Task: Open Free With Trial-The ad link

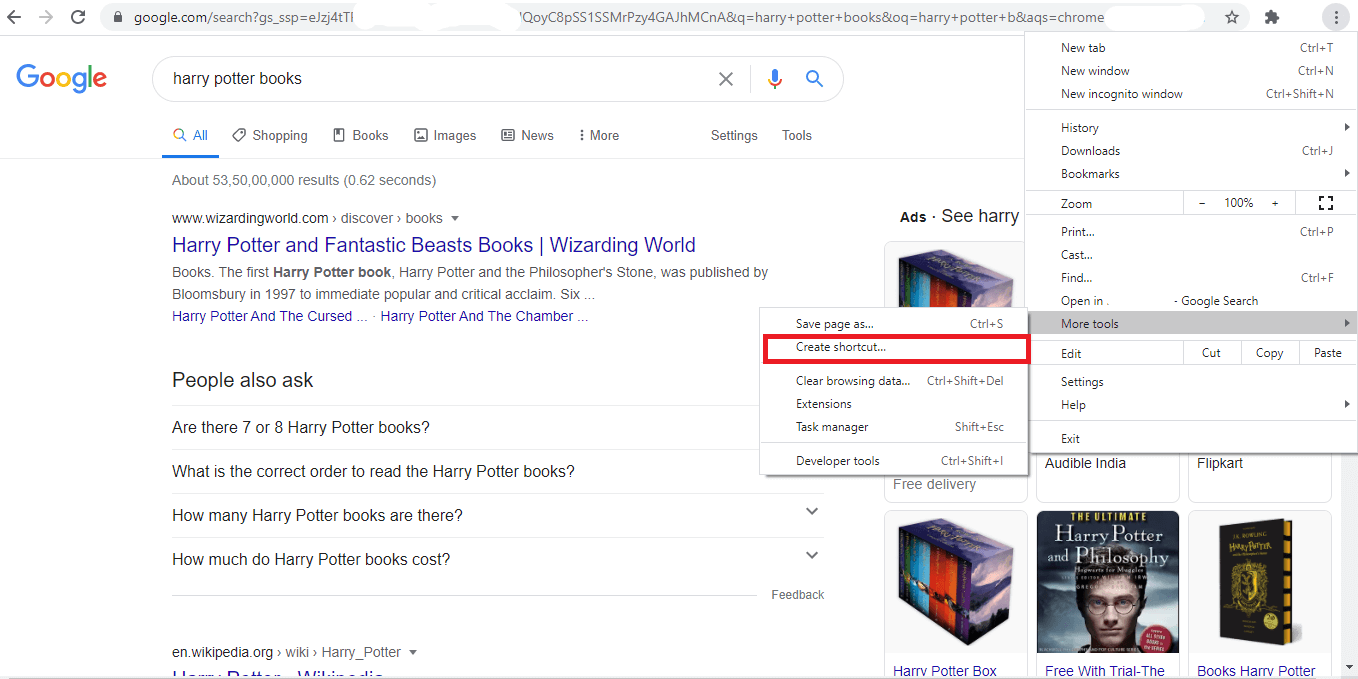Action: point(1105,671)
